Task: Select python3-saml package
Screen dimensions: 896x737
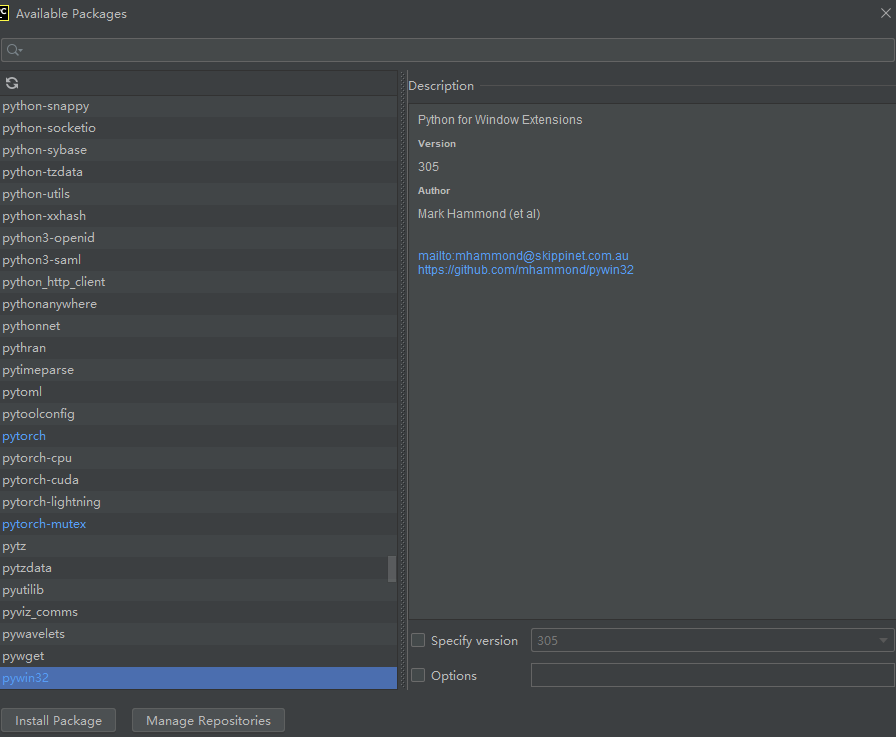Action: point(198,260)
